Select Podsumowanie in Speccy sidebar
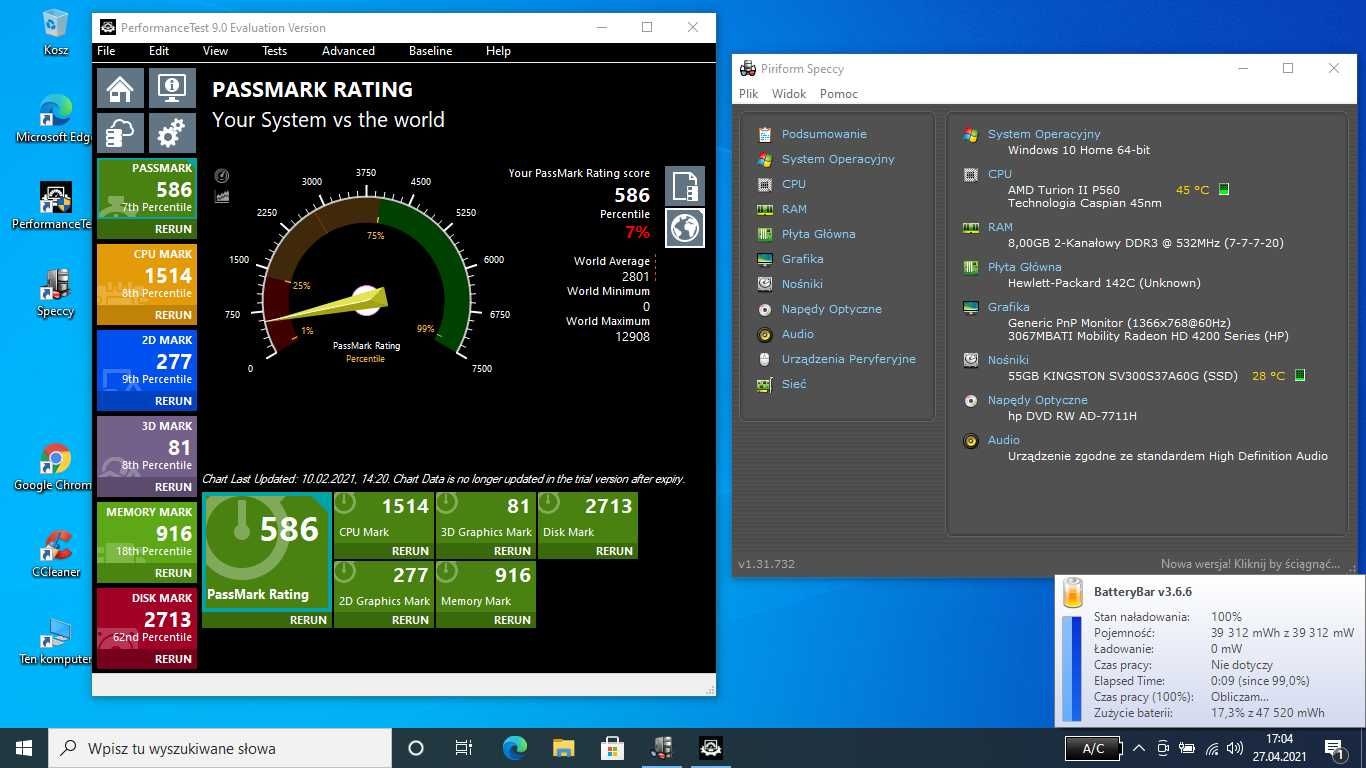 pos(824,134)
